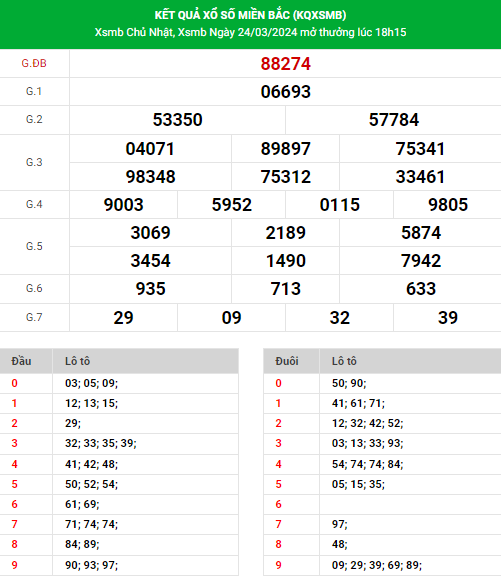The height and width of the screenshot is (577, 501).
Task: Click the G.5 number 7942
Action: [x=420, y=261]
